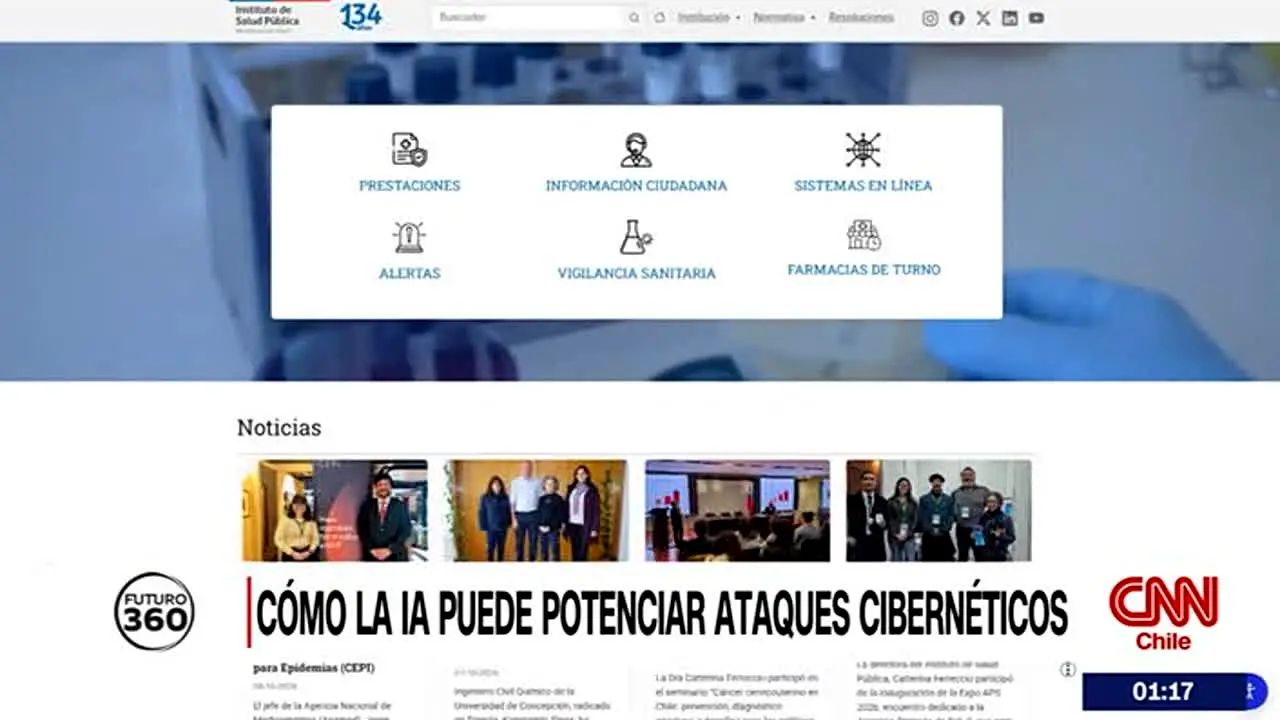This screenshot has height=720, width=1280.
Task: Click the Farmacias de Turno building icon
Action: pos(864,235)
